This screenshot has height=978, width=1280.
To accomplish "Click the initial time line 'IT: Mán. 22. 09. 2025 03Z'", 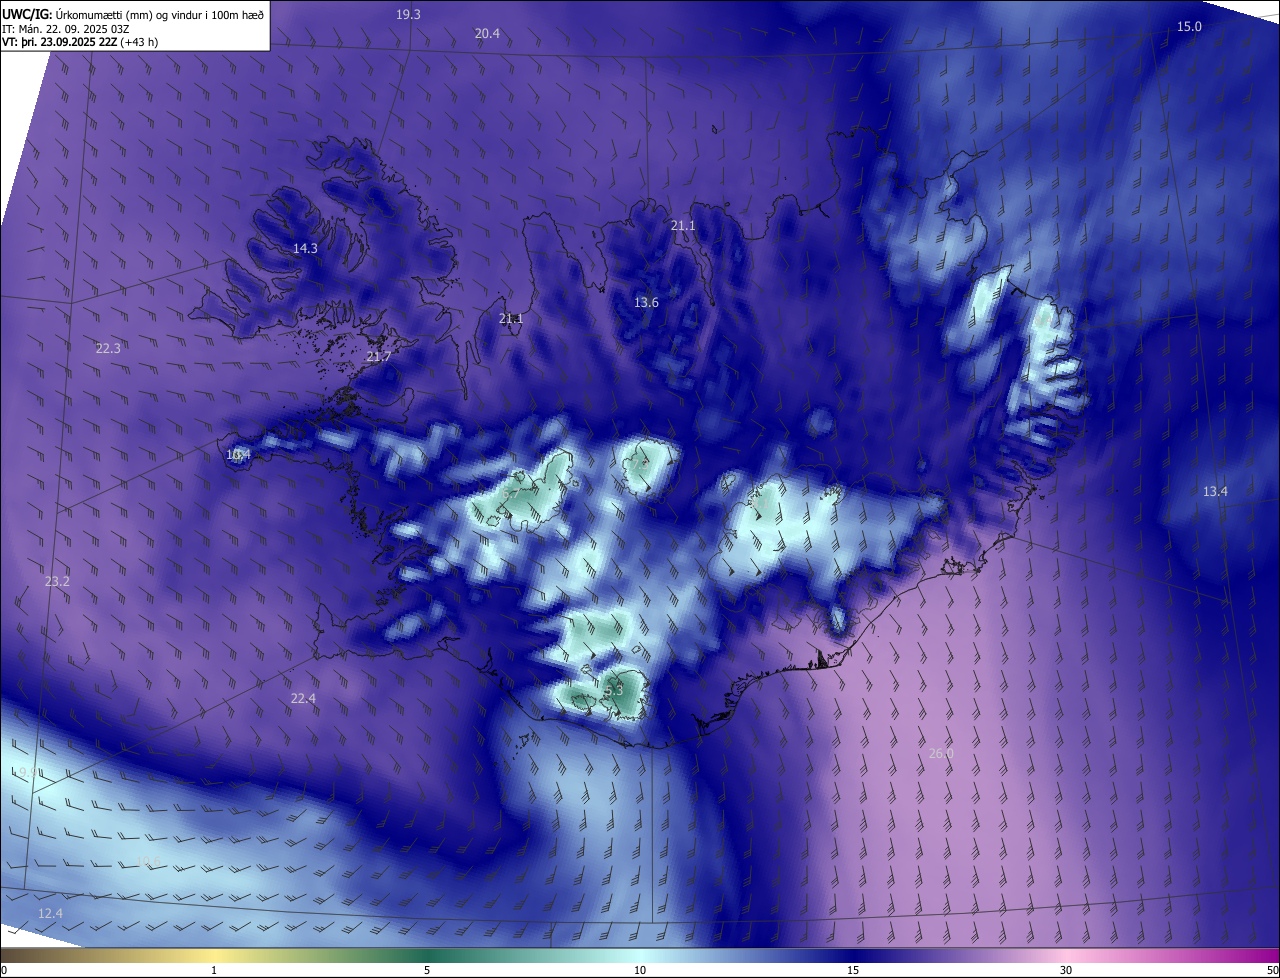I will tap(66, 28).
